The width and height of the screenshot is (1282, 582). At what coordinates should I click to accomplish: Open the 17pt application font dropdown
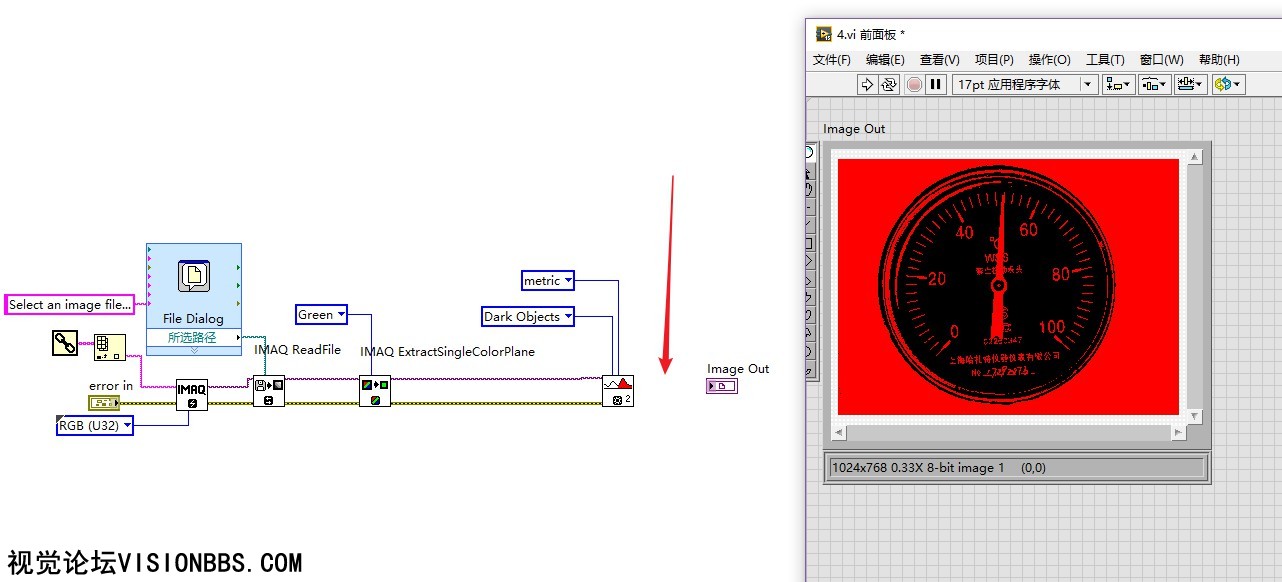pyautogui.click(x=1024, y=85)
